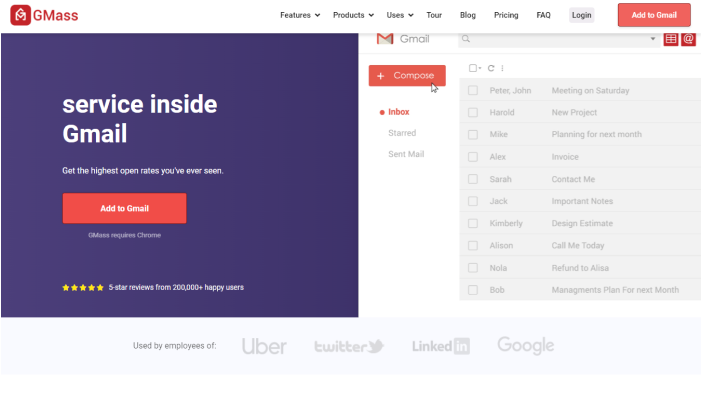Open the three-dot more options icon
Image resolution: width=701 pixels, height=400 pixels.
click(503, 68)
